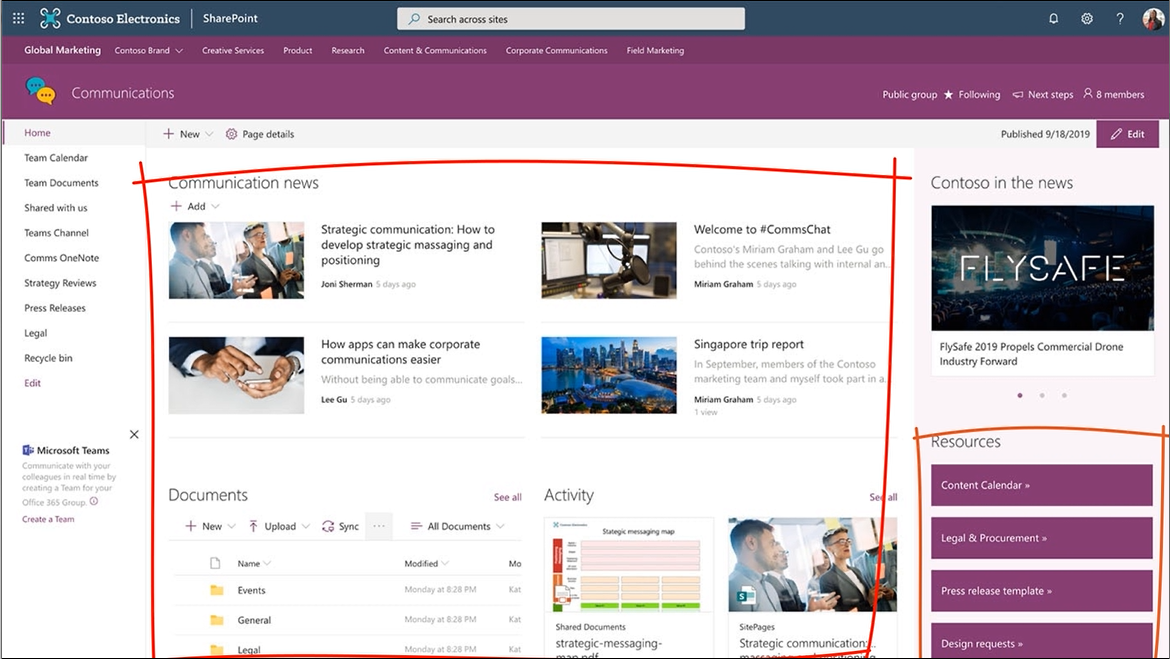1170x659 pixels.
Task: Click the Sync icon in Documents
Action: (x=328, y=526)
